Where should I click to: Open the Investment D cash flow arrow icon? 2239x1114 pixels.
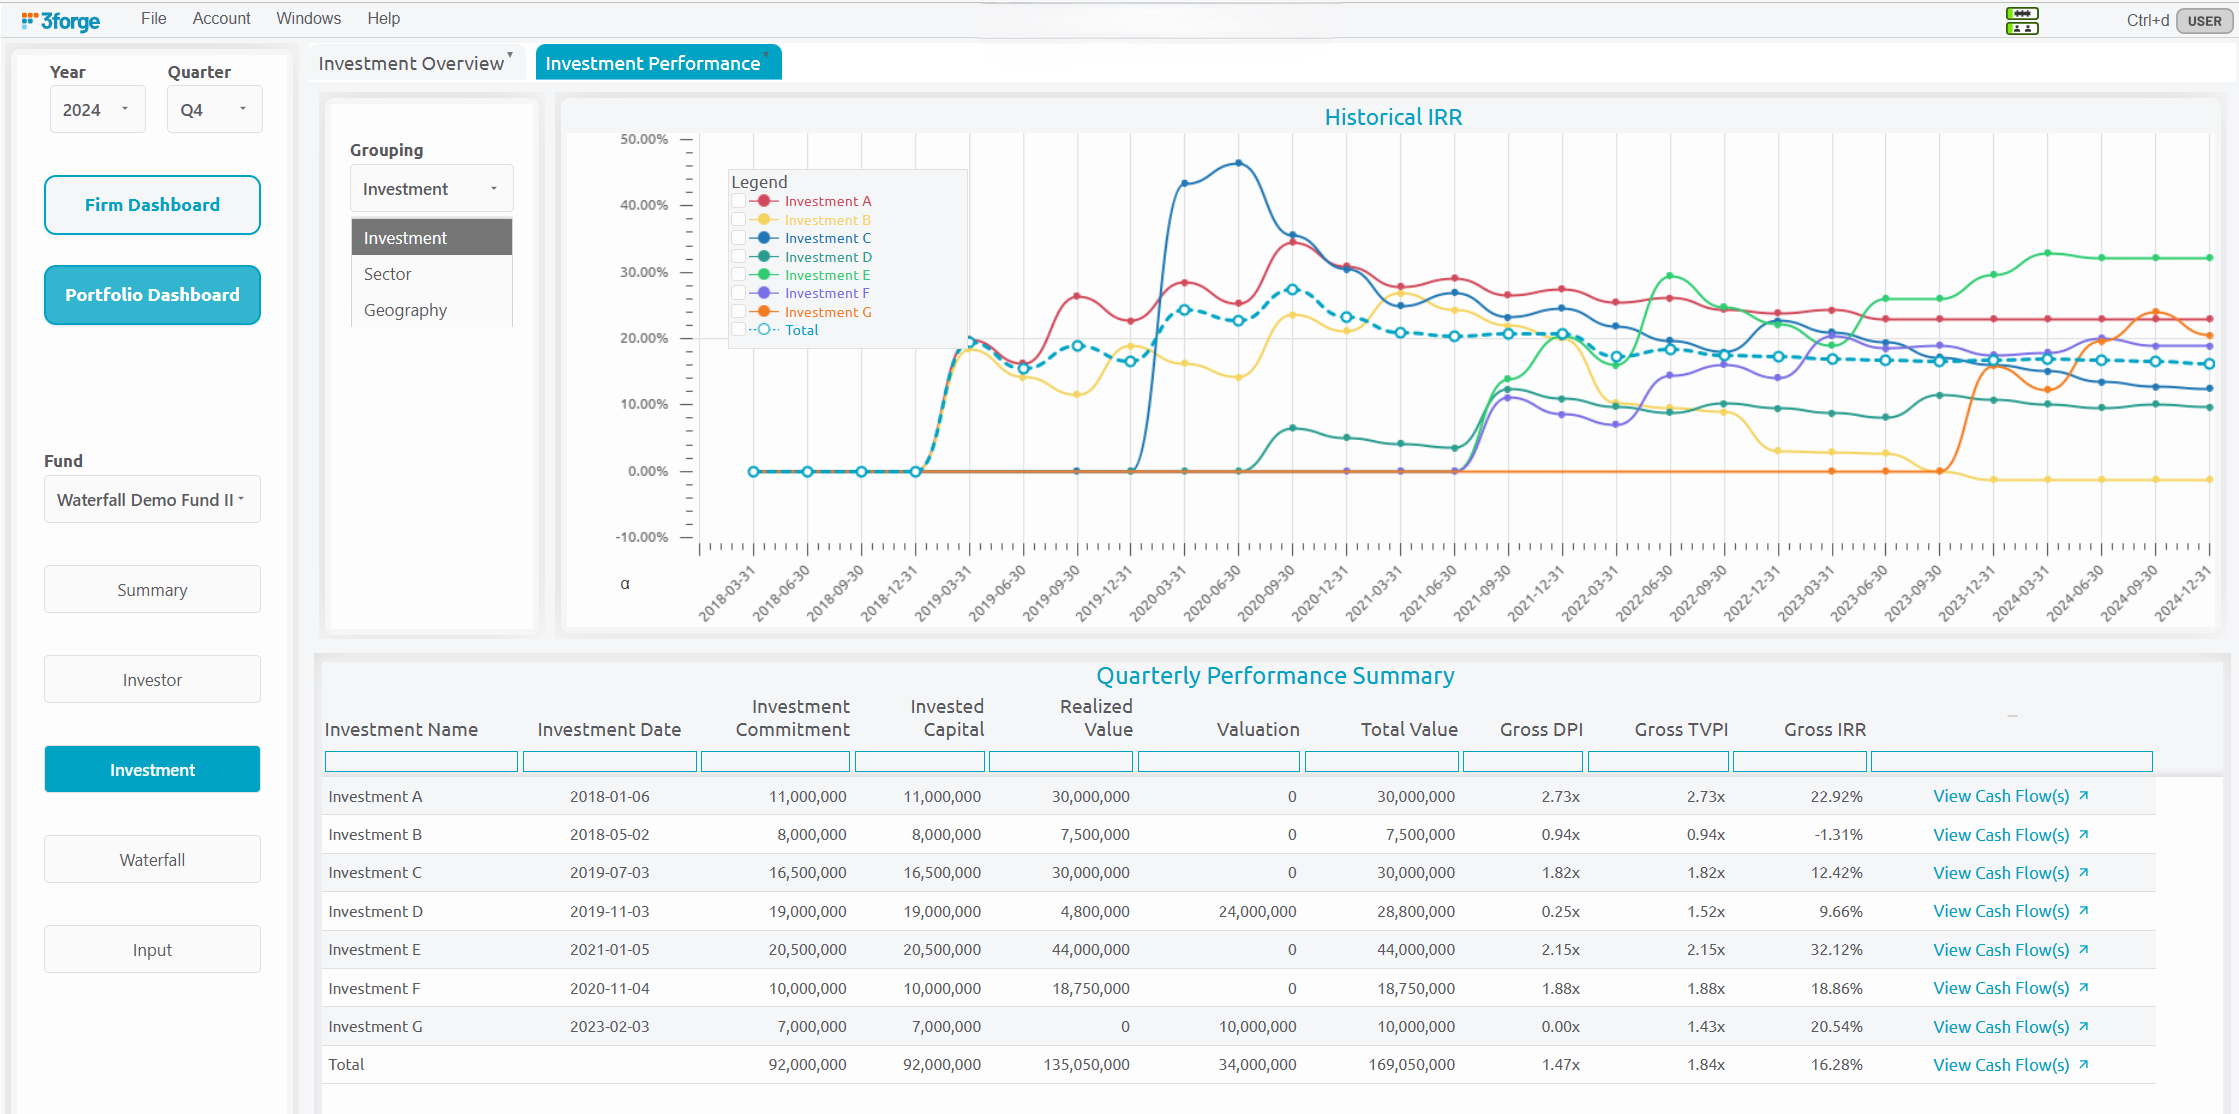coord(2084,911)
